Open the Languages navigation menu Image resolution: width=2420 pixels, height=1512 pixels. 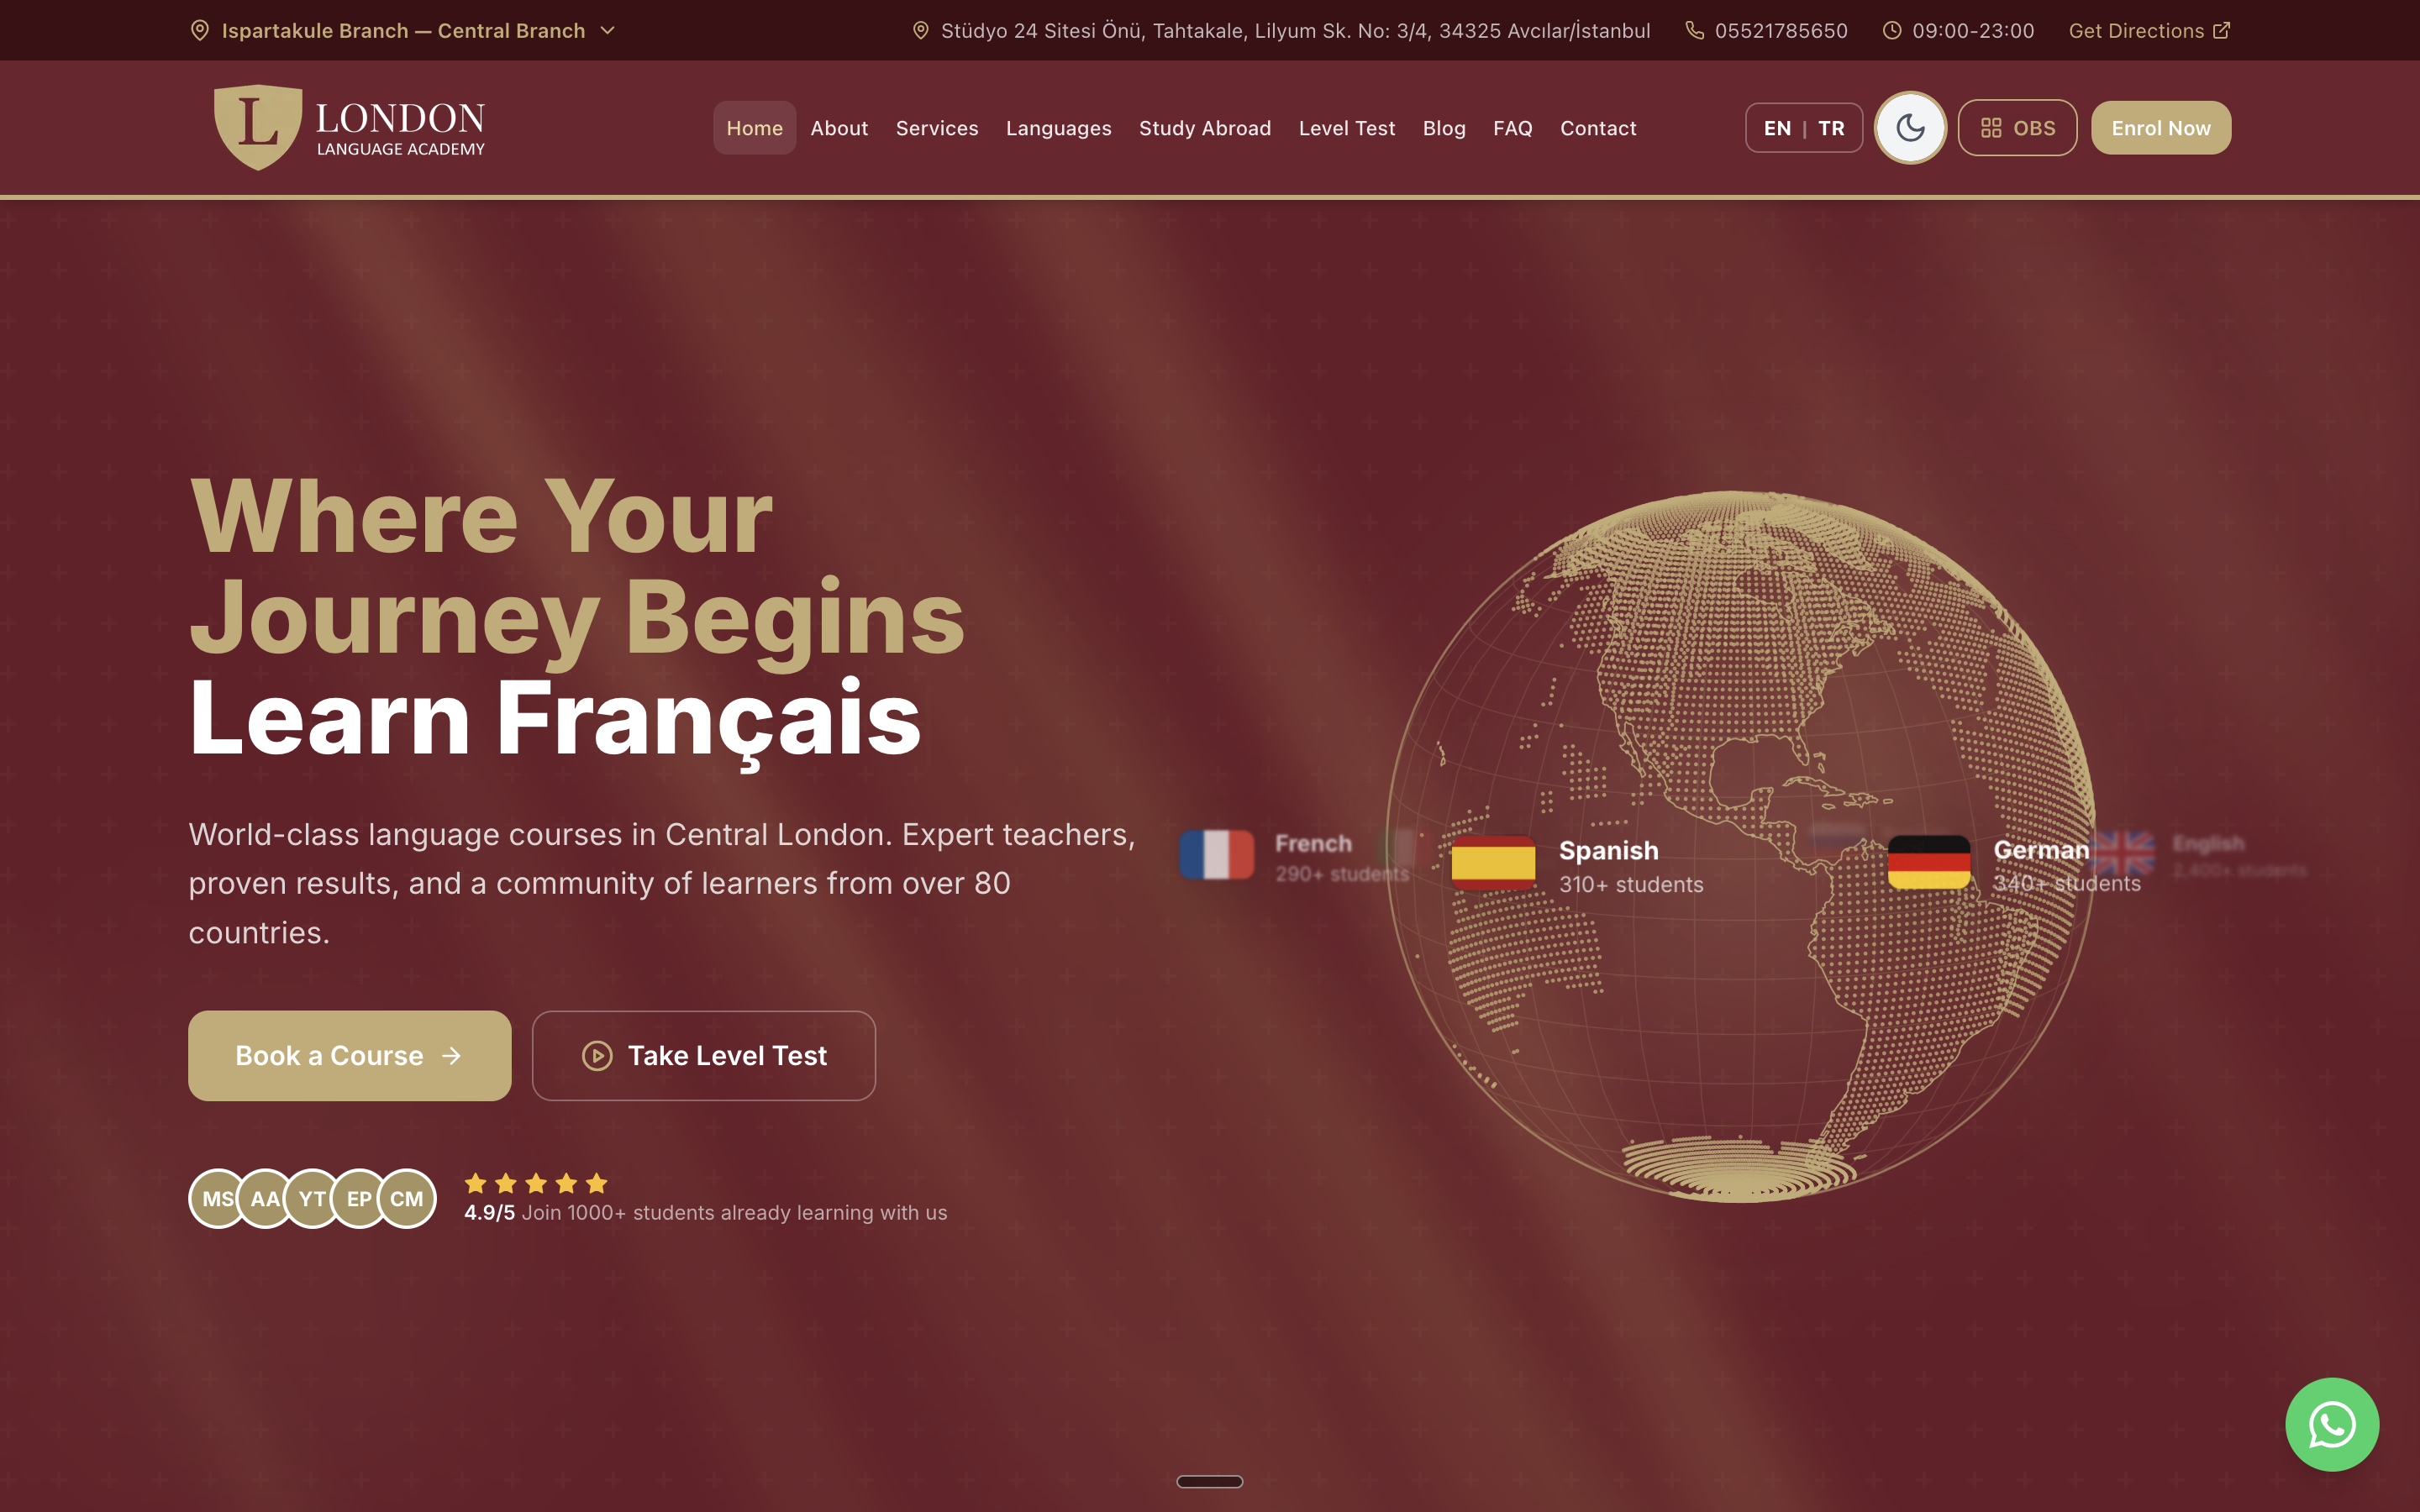1058,128
